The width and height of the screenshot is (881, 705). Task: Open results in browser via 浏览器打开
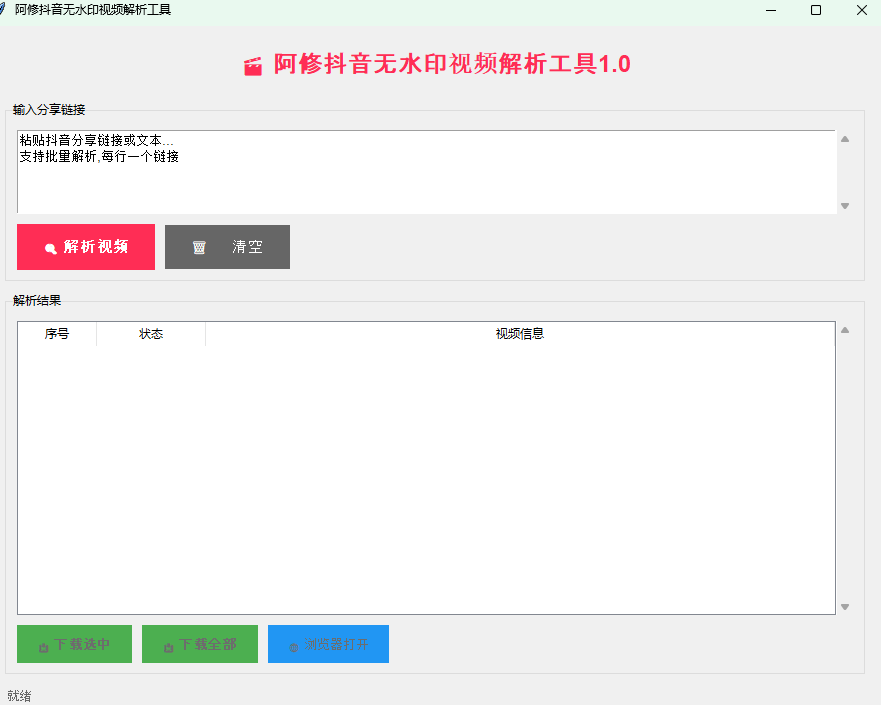tap(328, 644)
